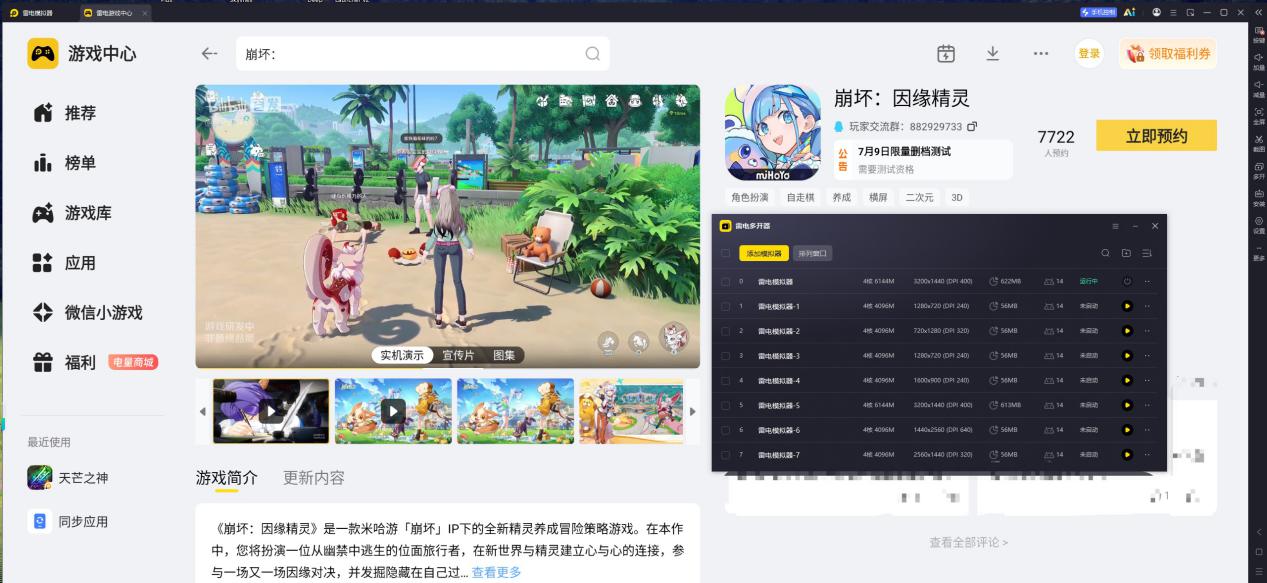1267x583 pixels.
Task: Open the 设置 settings icon in right sidebar
Action: (1259, 222)
